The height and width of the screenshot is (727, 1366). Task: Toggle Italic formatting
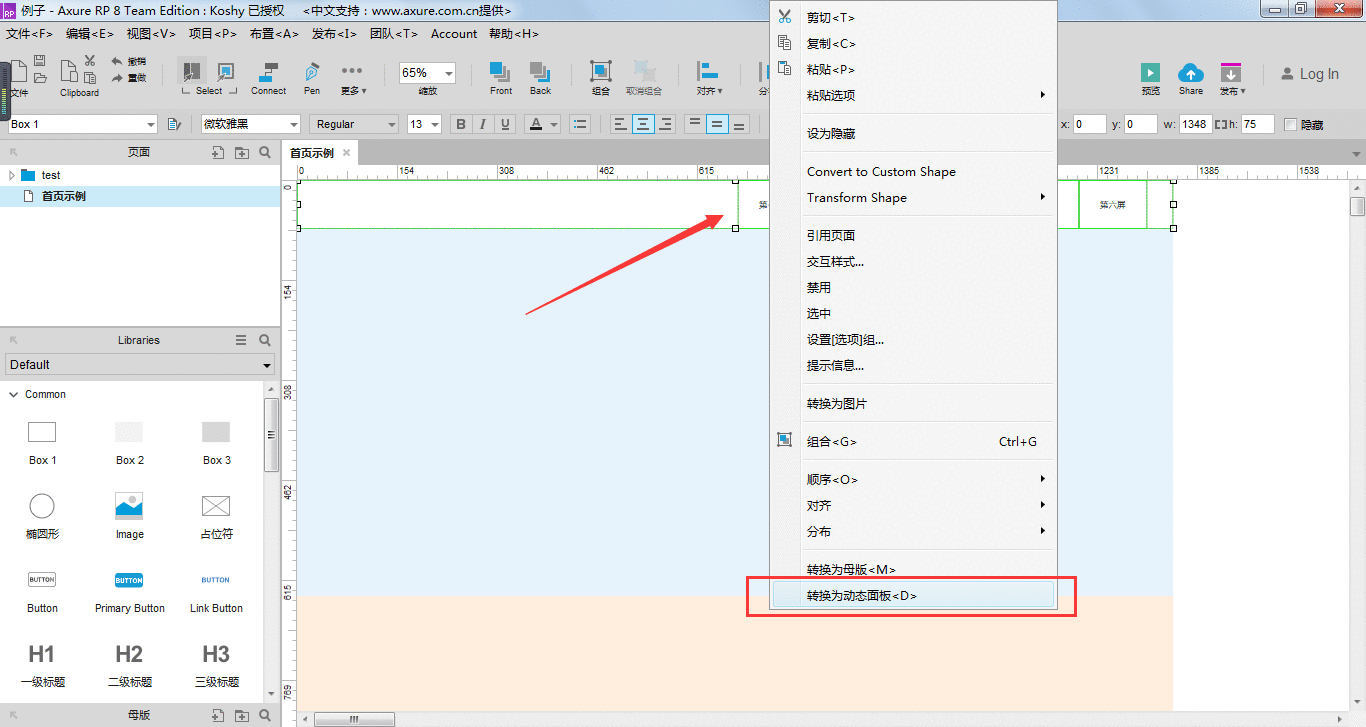click(483, 124)
